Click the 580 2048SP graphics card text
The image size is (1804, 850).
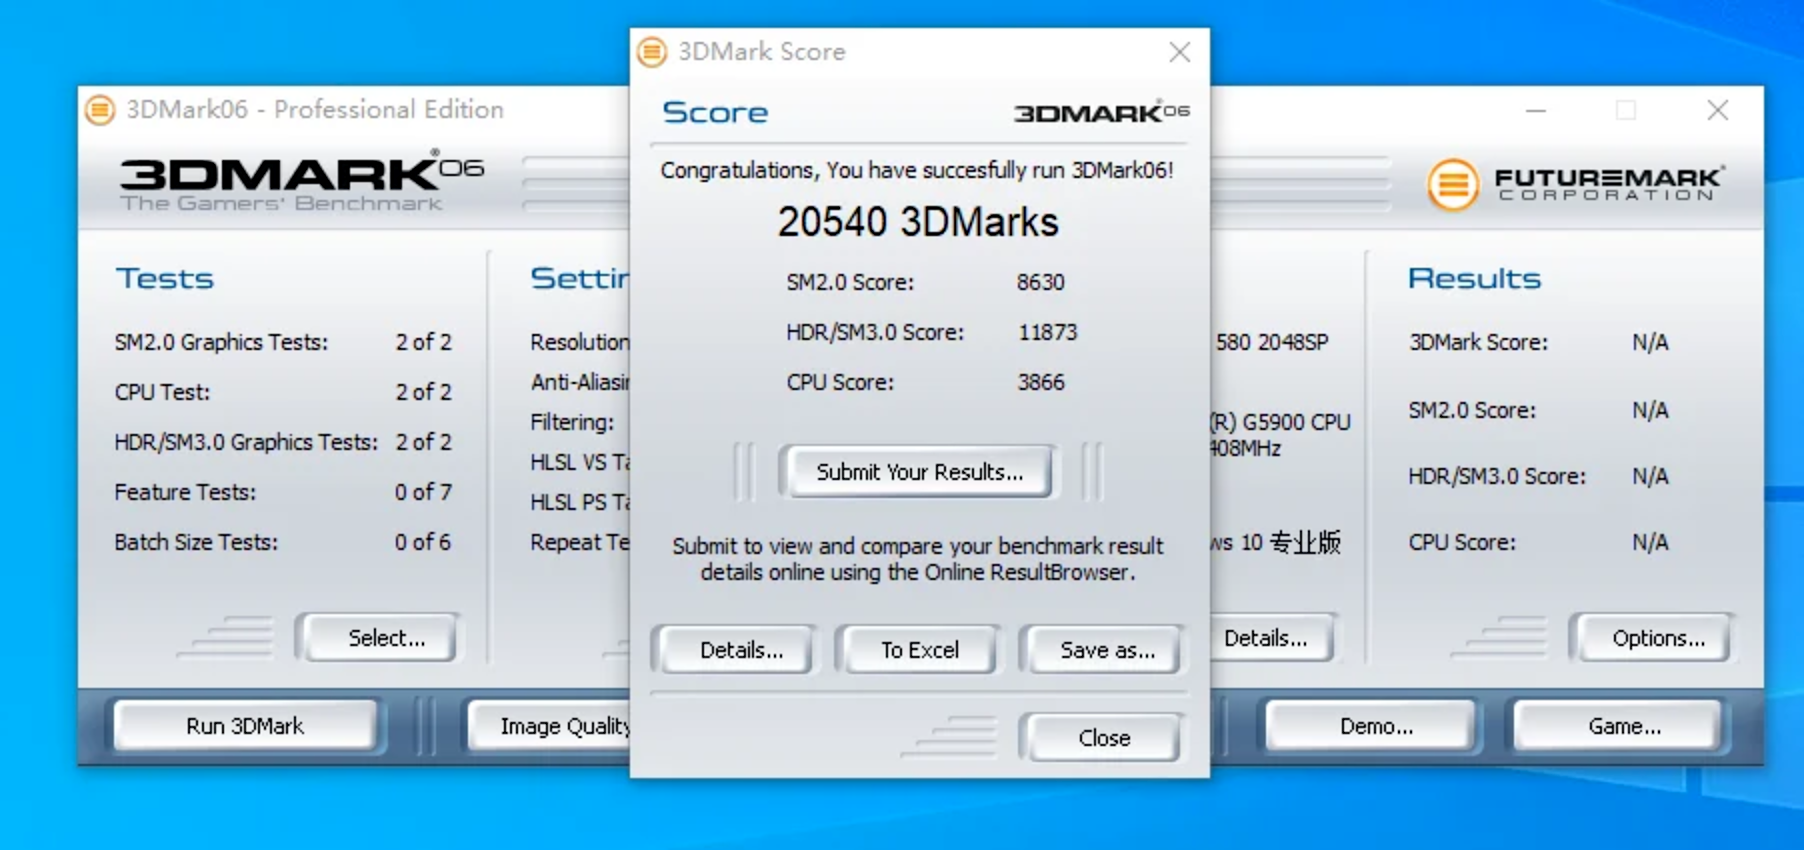tap(1272, 342)
